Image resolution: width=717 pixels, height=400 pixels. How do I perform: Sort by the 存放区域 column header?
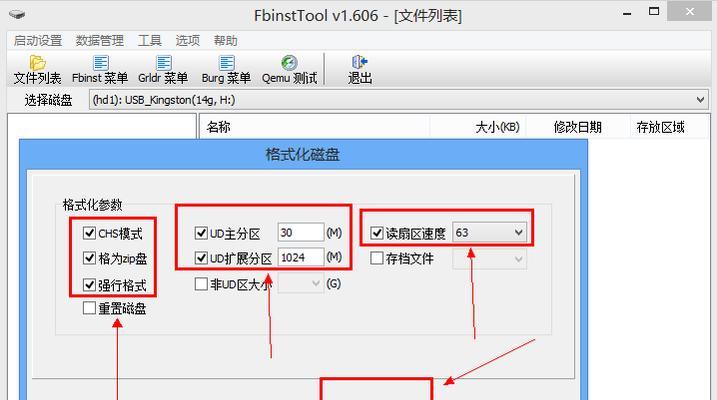coord(668,127)
